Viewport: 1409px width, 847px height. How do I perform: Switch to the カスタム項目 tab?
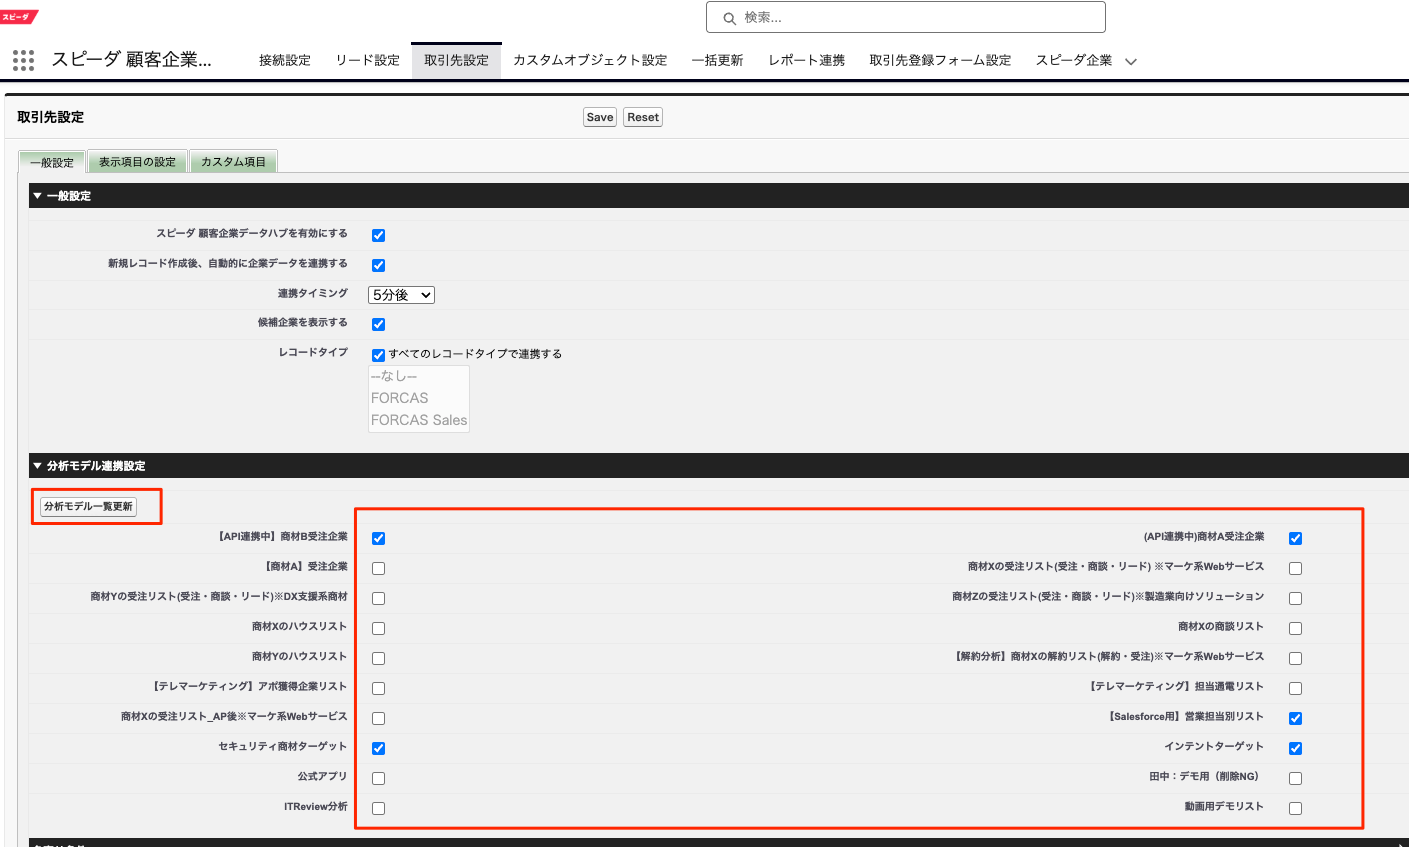[x=233, y=162]
